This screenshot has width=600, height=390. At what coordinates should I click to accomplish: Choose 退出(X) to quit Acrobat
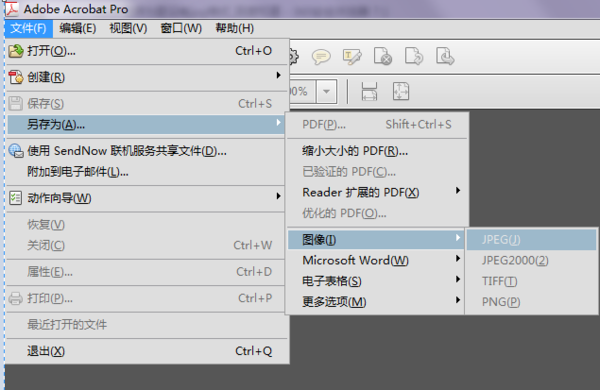[x=147, y=351]
